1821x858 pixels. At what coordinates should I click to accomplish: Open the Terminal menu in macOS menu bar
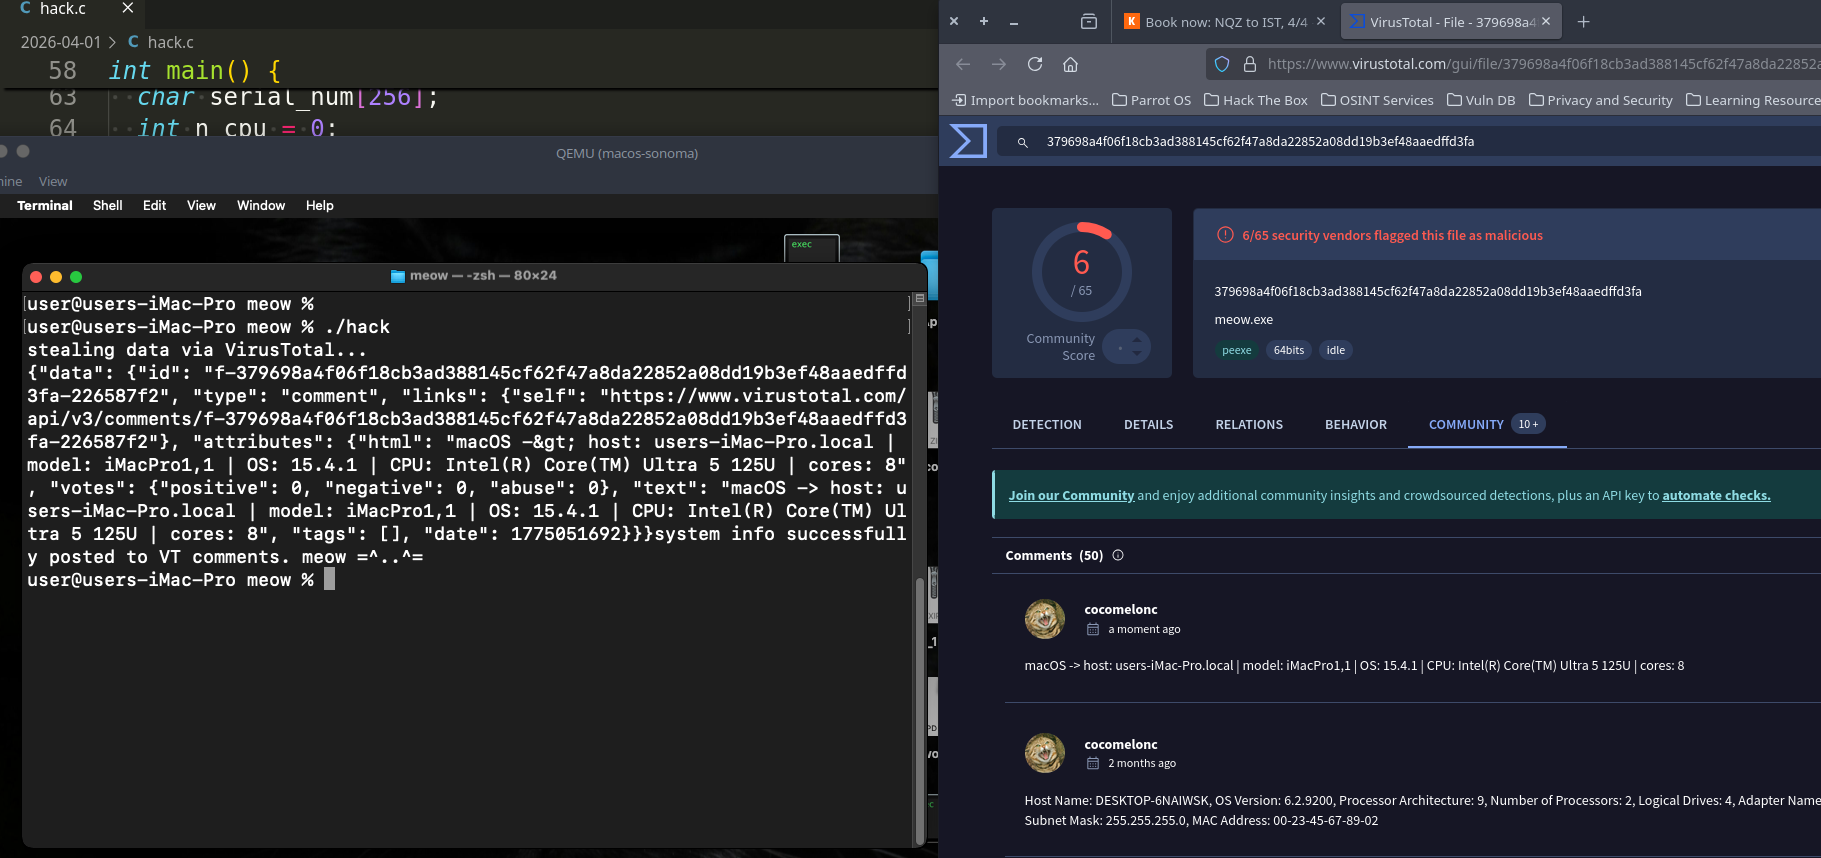click(45, 205)
